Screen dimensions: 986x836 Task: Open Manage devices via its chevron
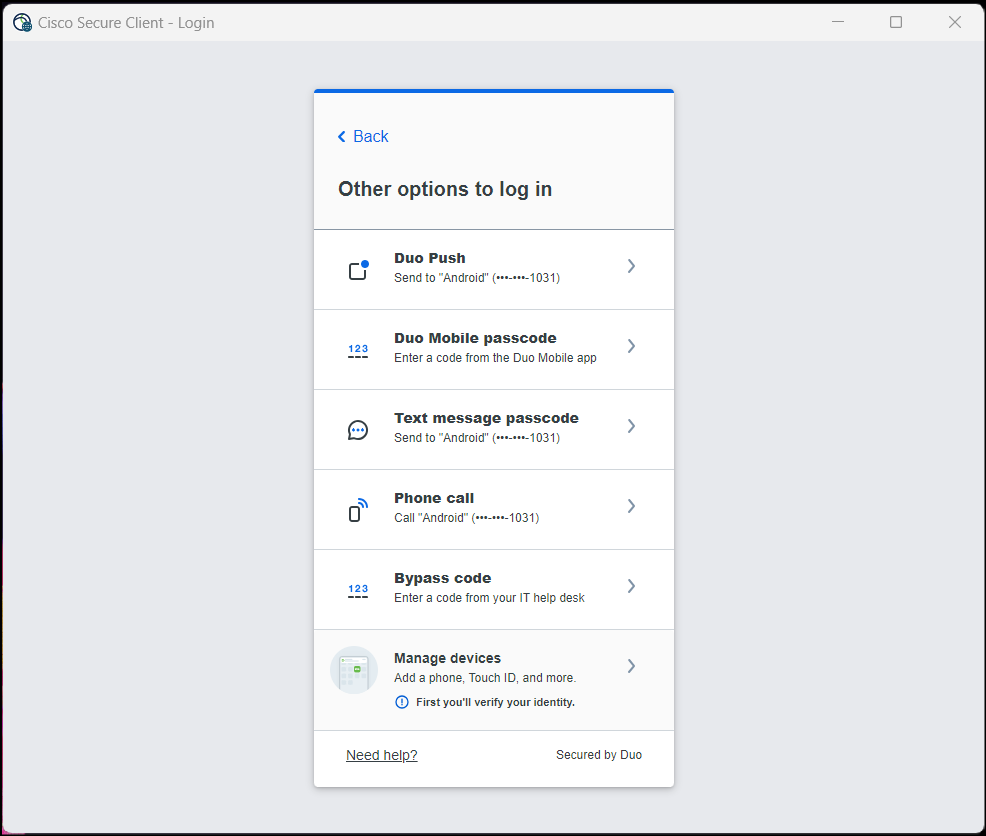pyautogui.click(x=631, y=666)
